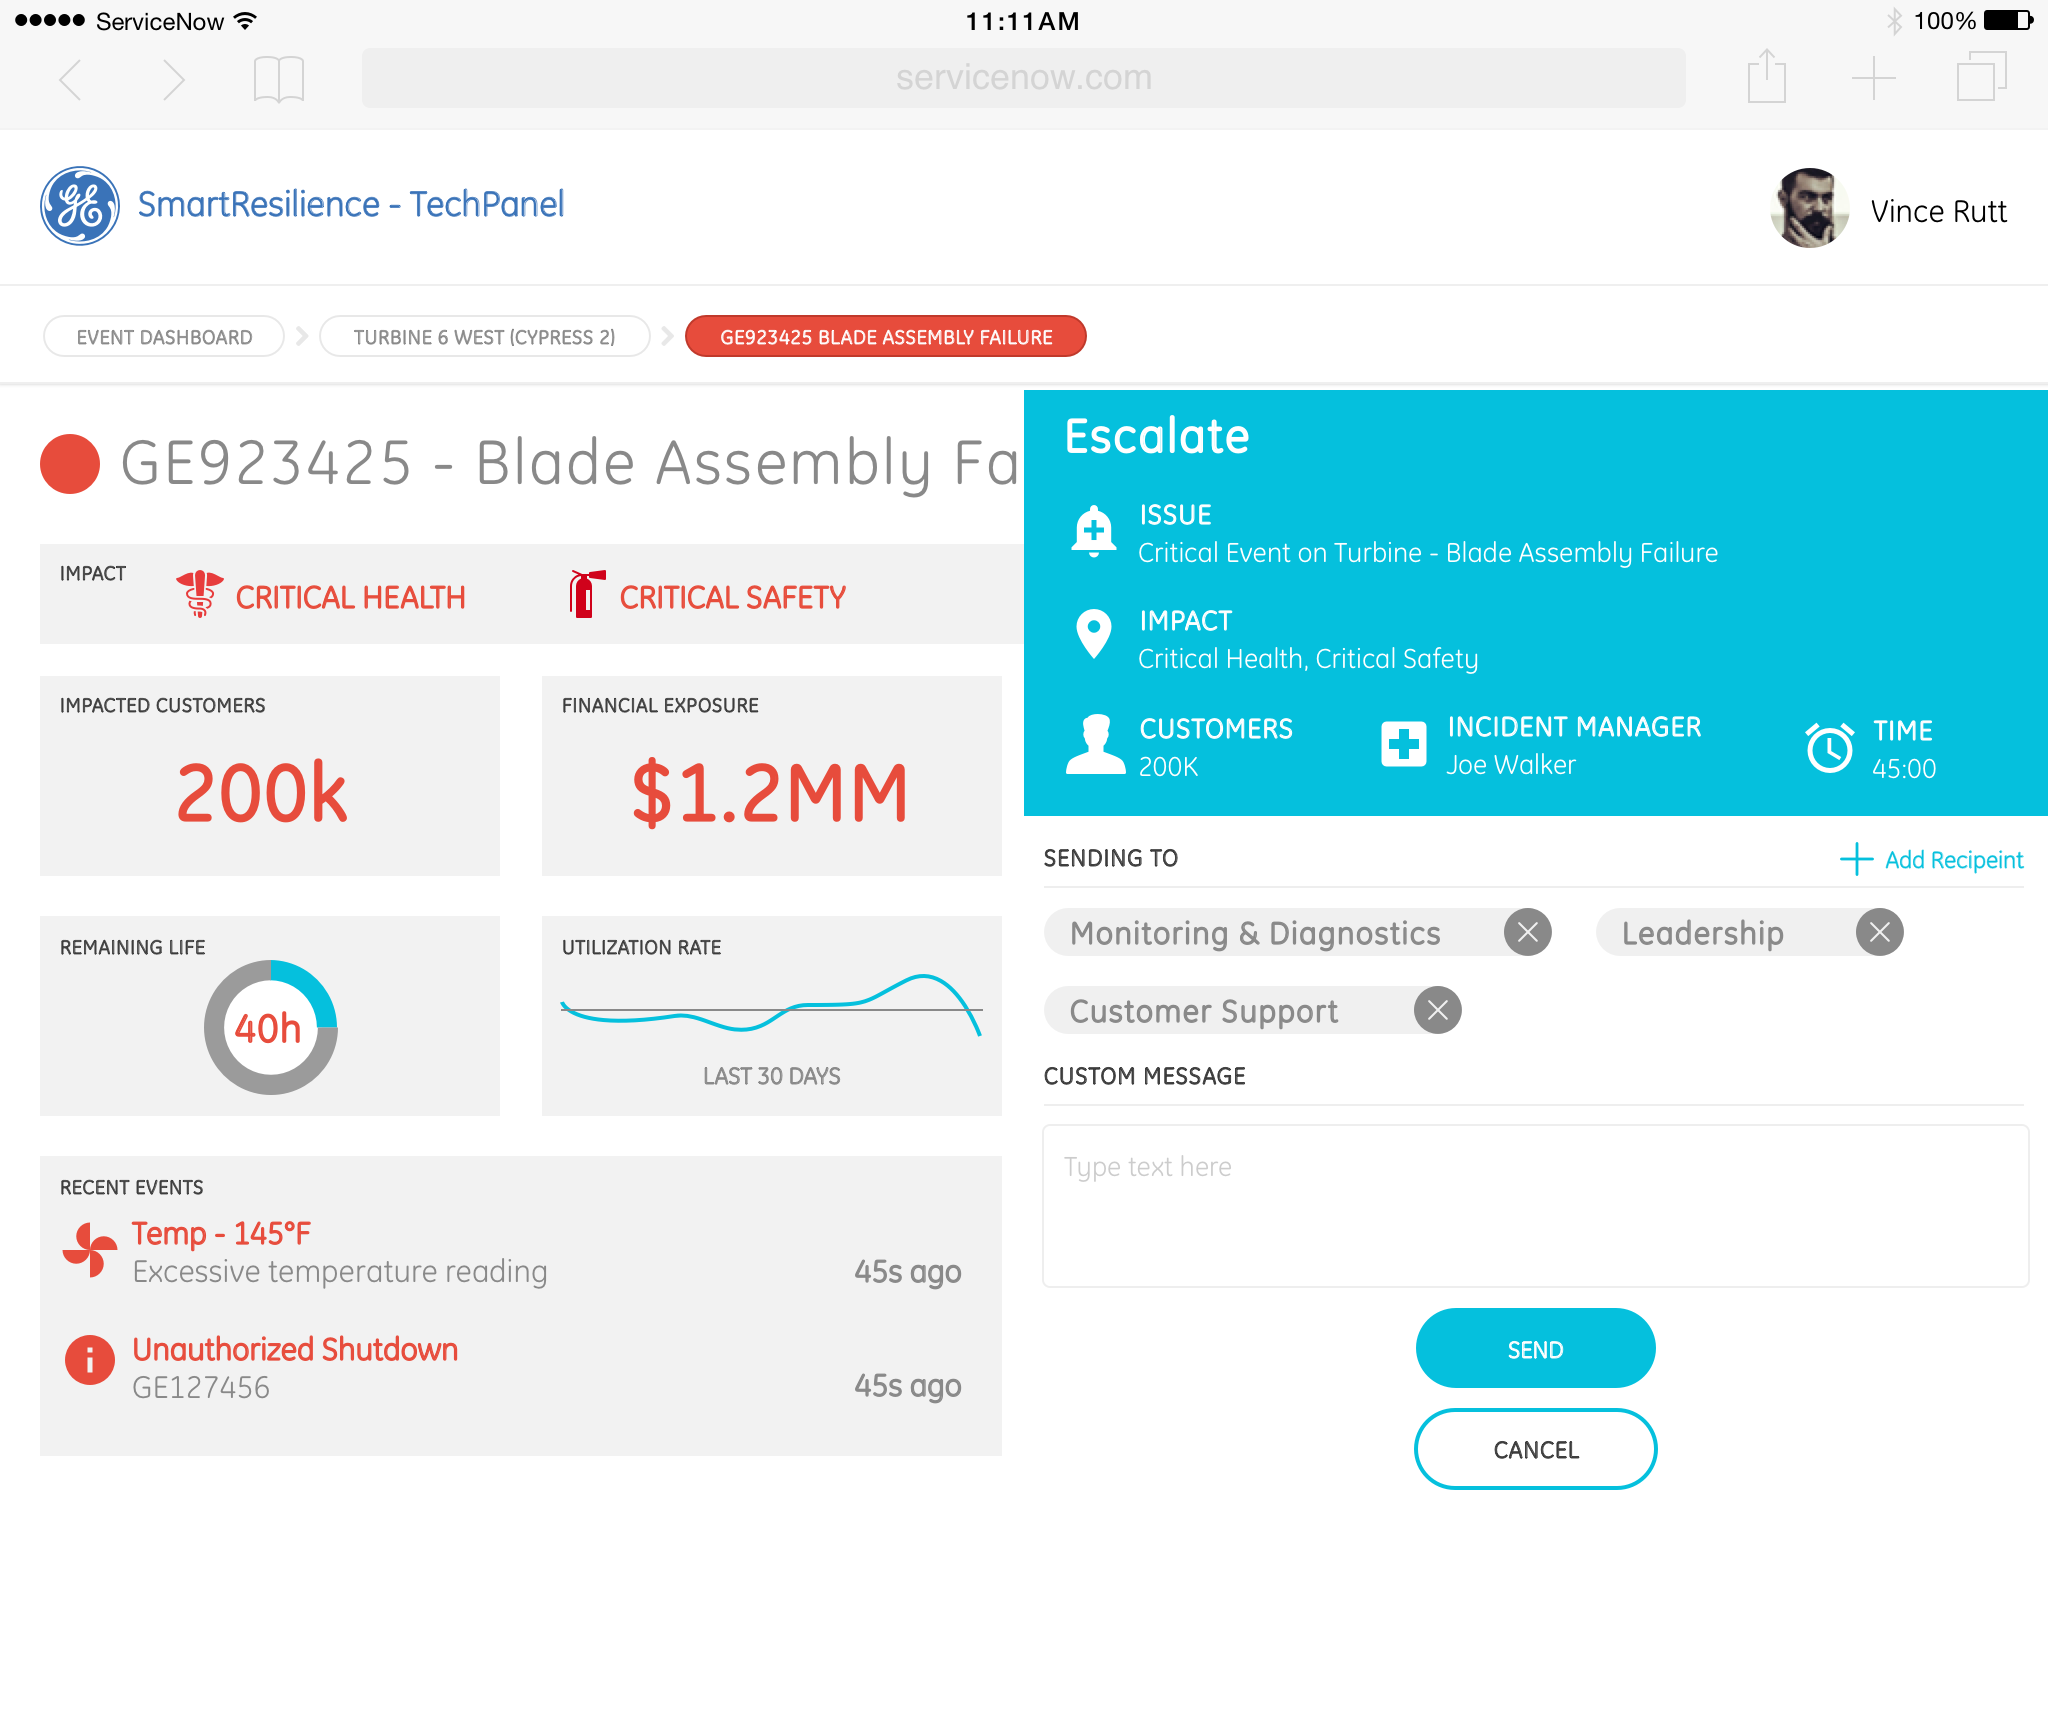Remove Customer Support recipient
This screenshot has width=2048, height=1716.
1437,1011
